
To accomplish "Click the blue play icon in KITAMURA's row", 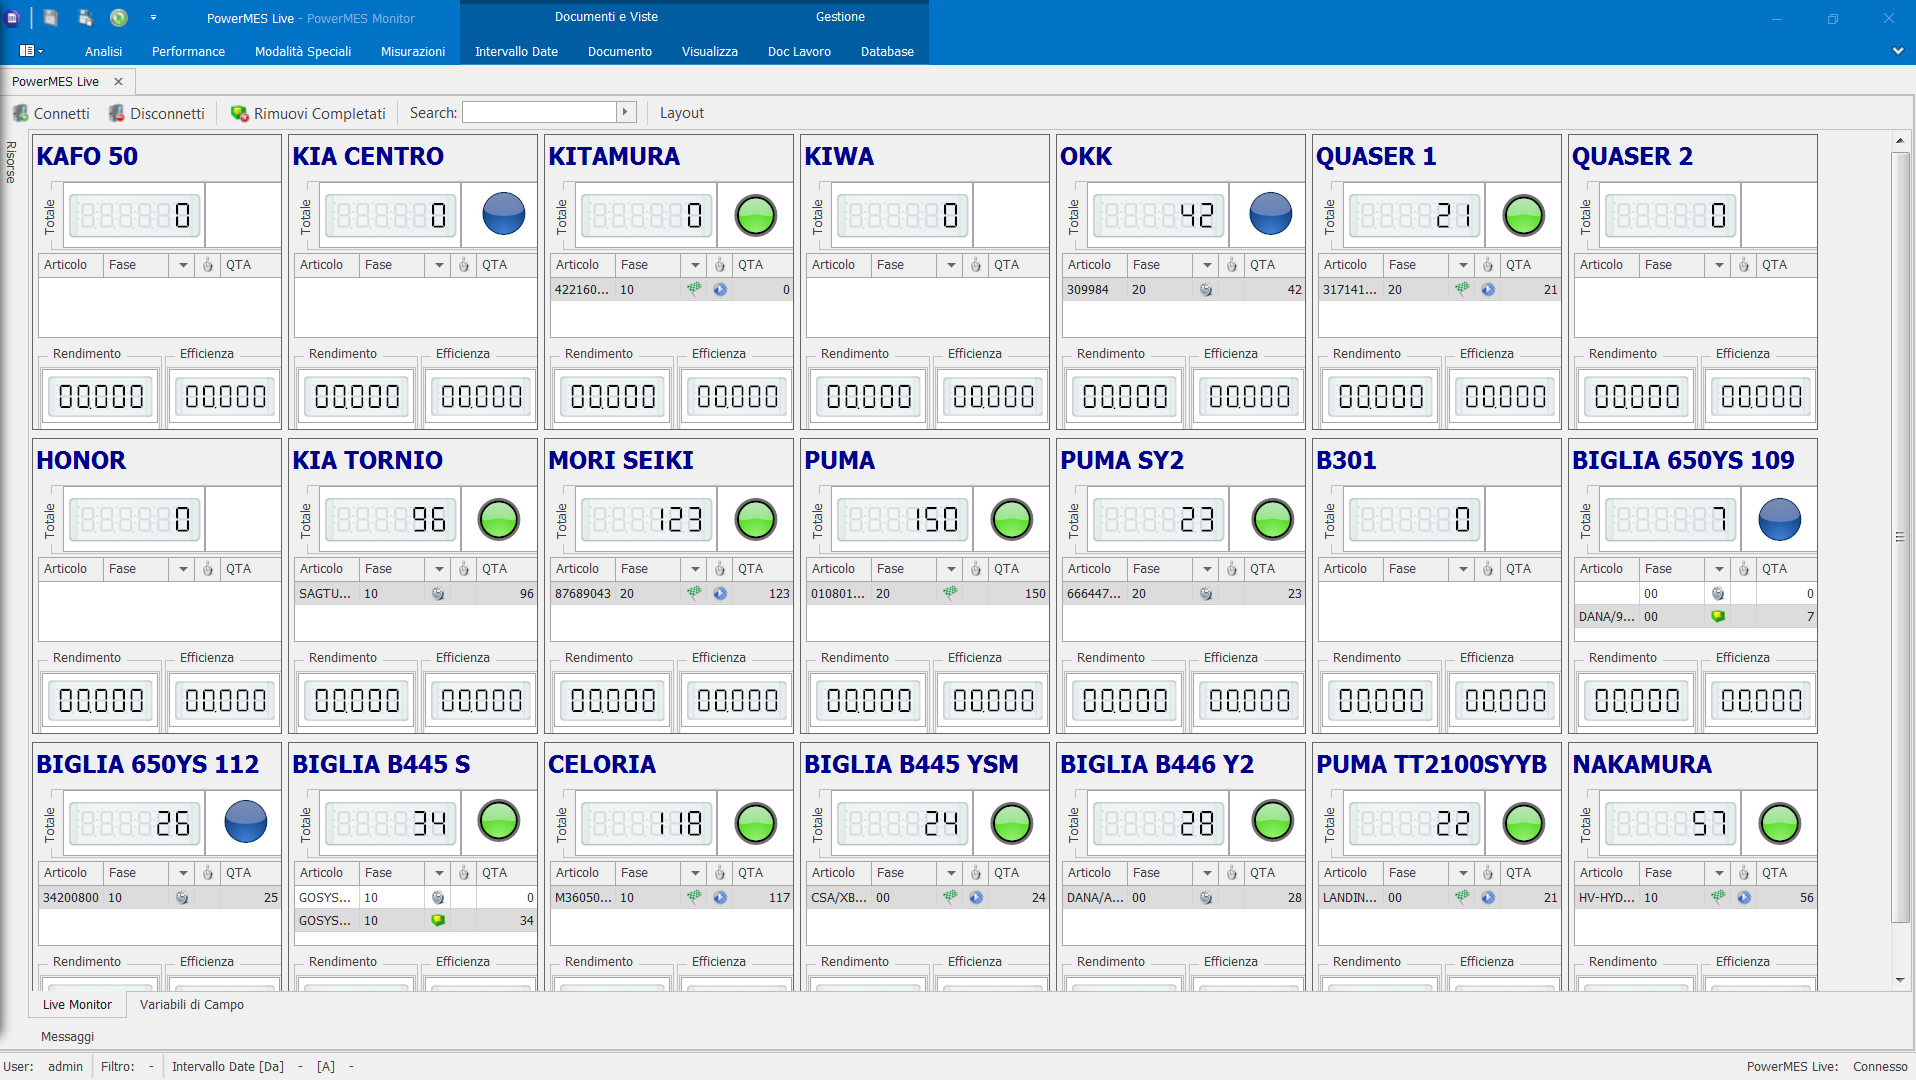I will pyautogui.click(x=720, y=290).
